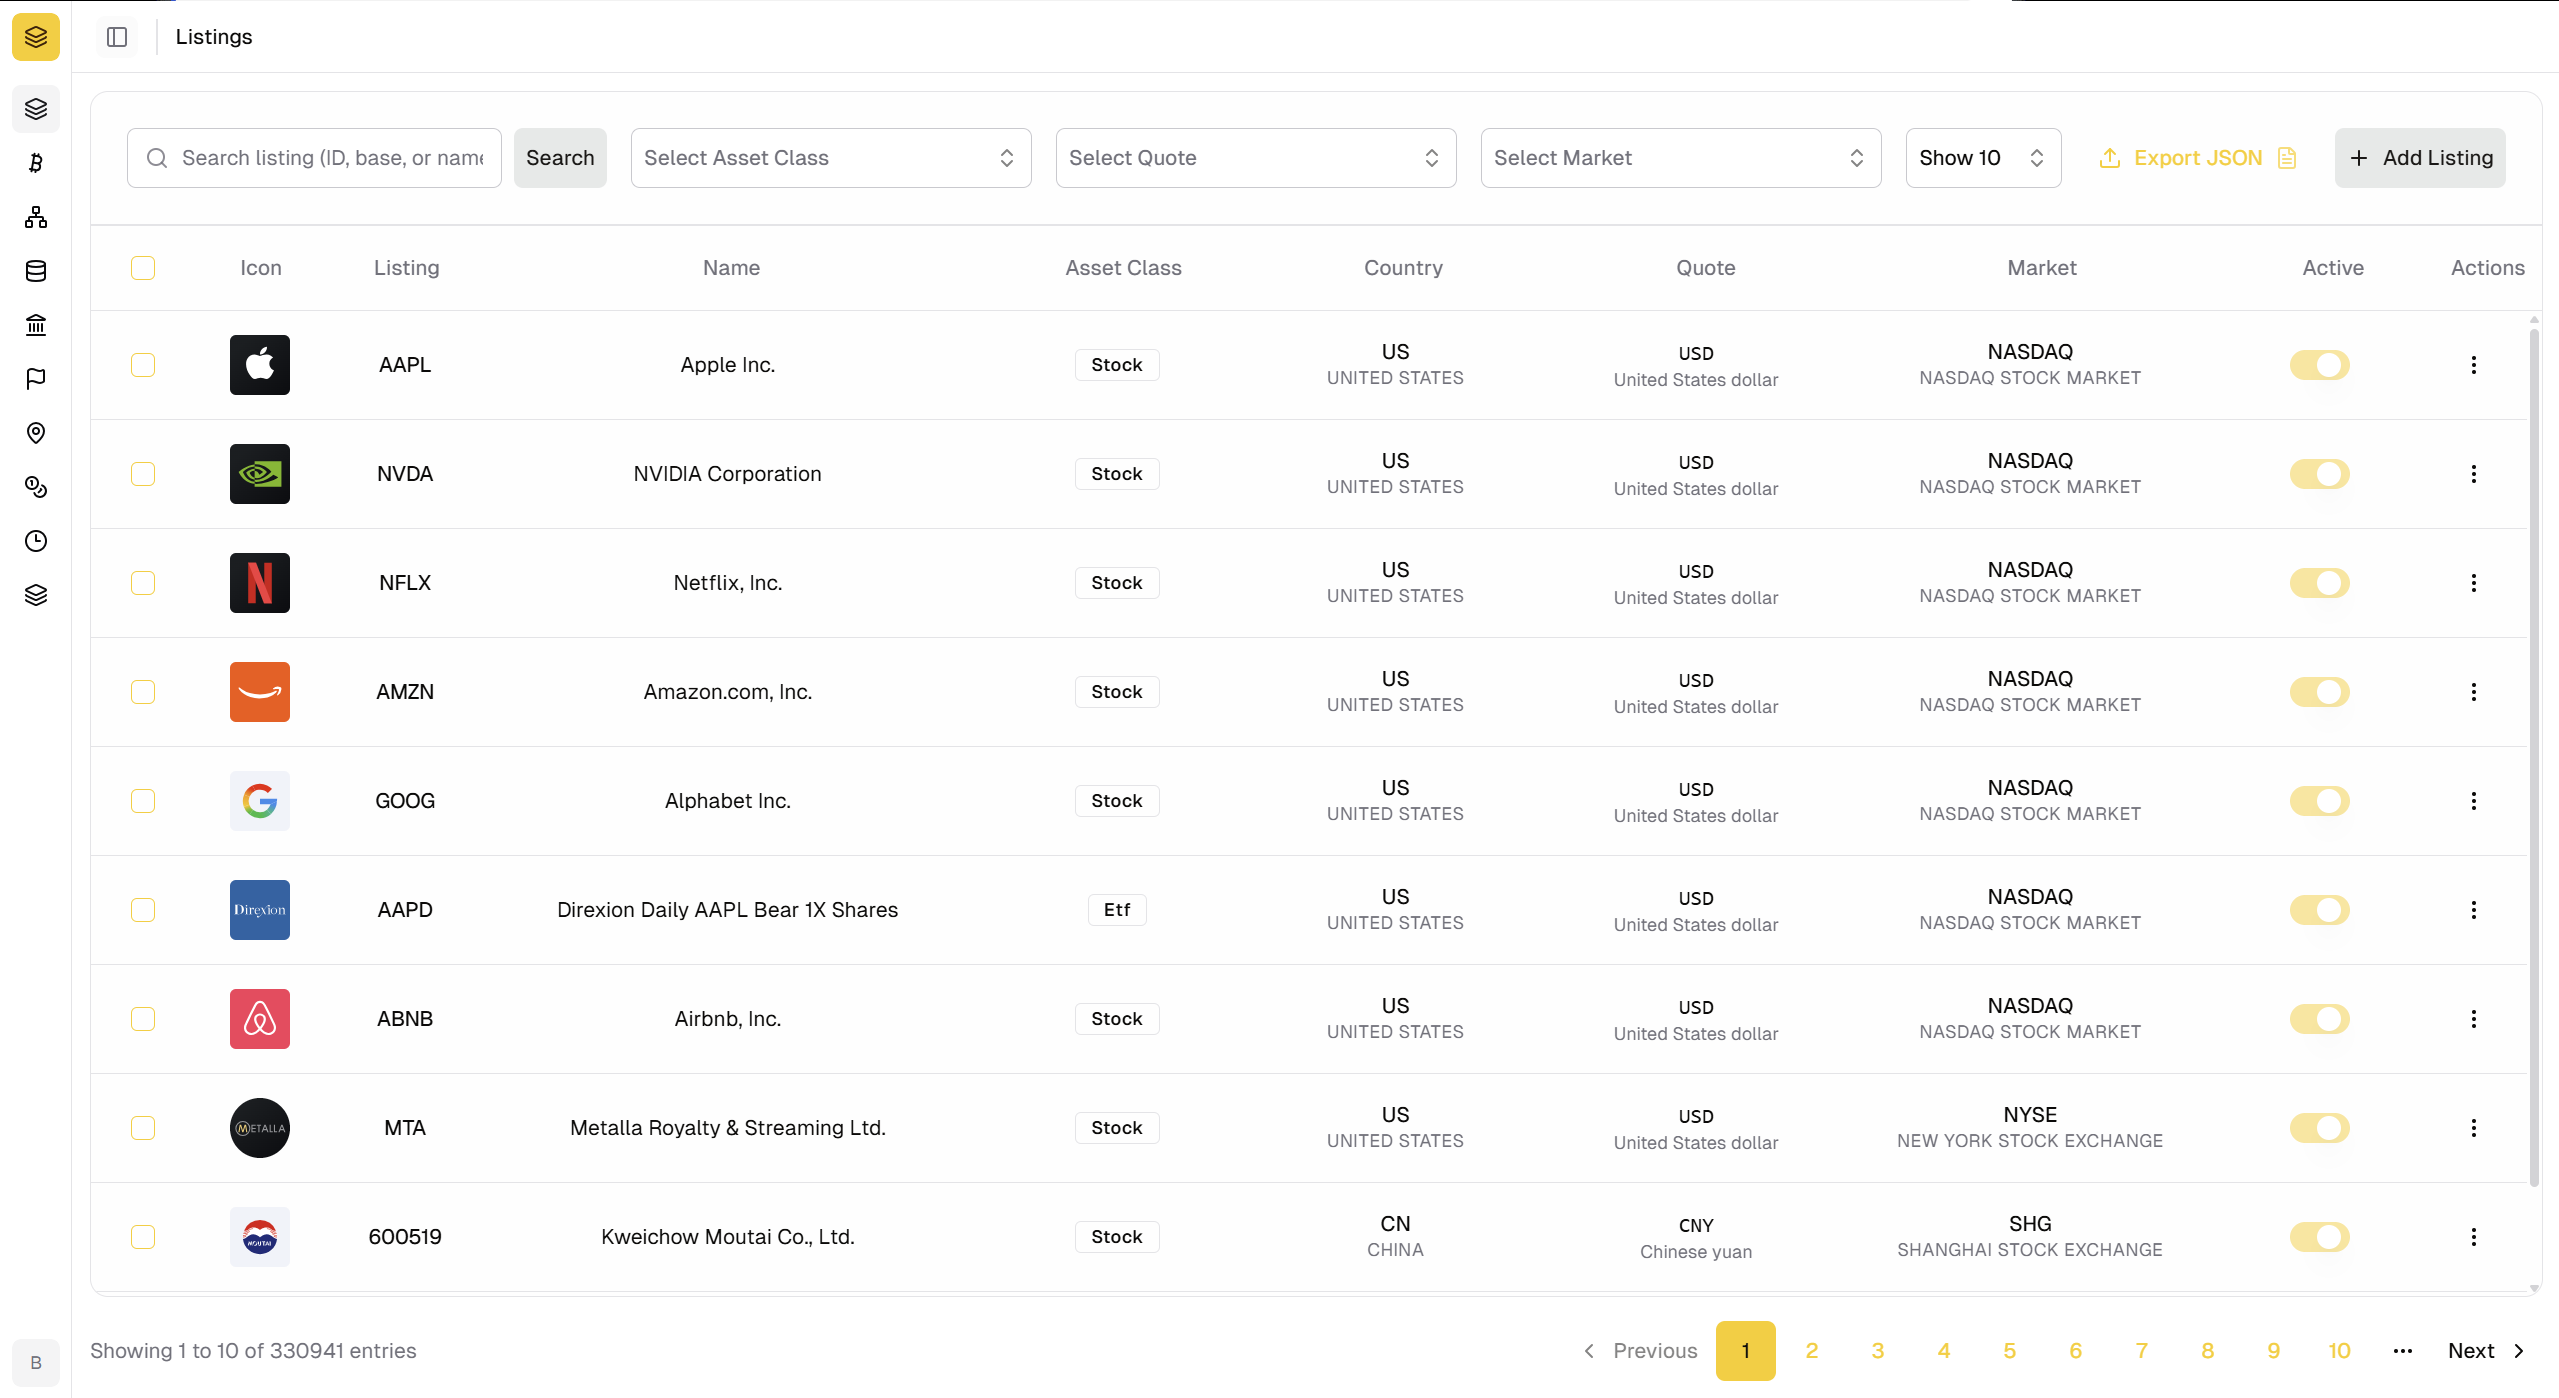The width and height of the screenshot is (2559, 1398).
Task: Go to page 2
Action: [1811, 1351]
